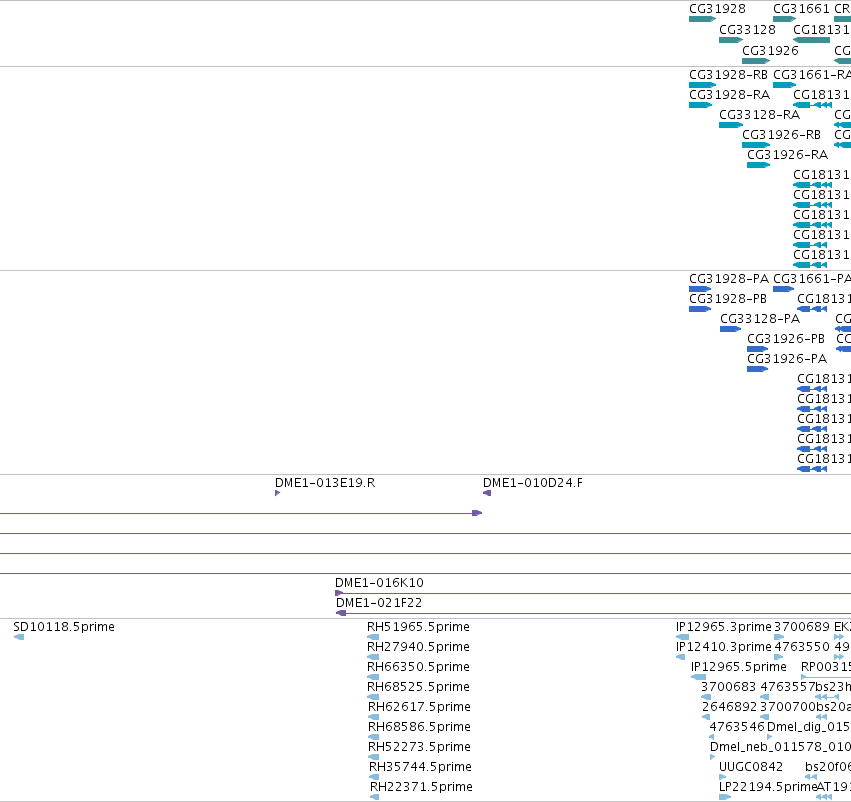Select feature 3700689
The width and height of the screenshot is (851, 802).
(779, 636)
